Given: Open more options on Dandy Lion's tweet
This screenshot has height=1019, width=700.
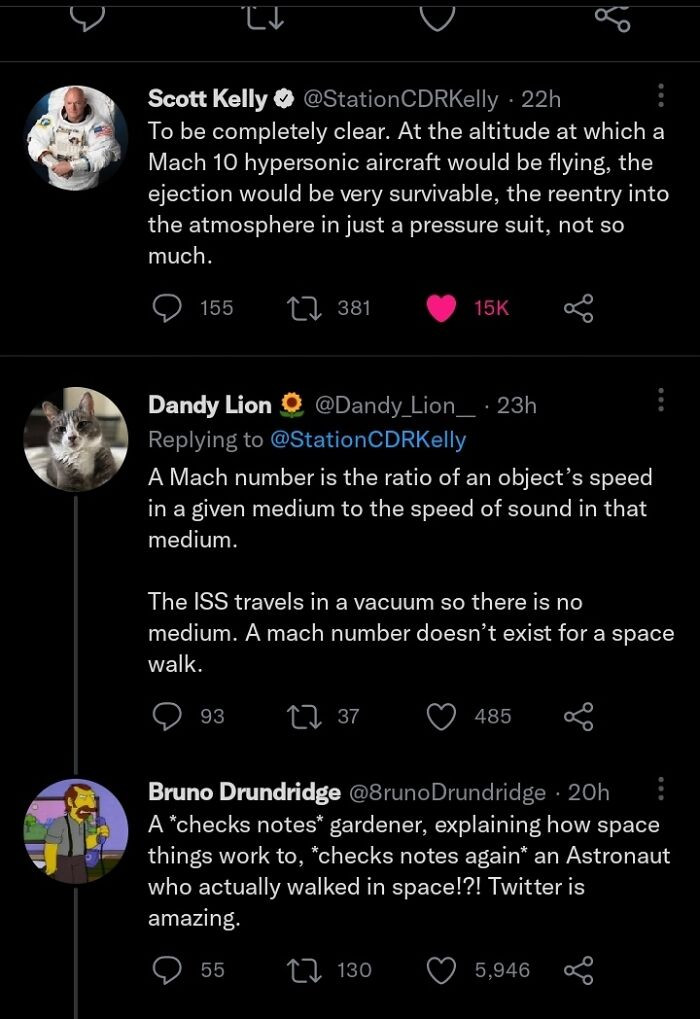Looking at the screenshot, I should tap(660, 399).
